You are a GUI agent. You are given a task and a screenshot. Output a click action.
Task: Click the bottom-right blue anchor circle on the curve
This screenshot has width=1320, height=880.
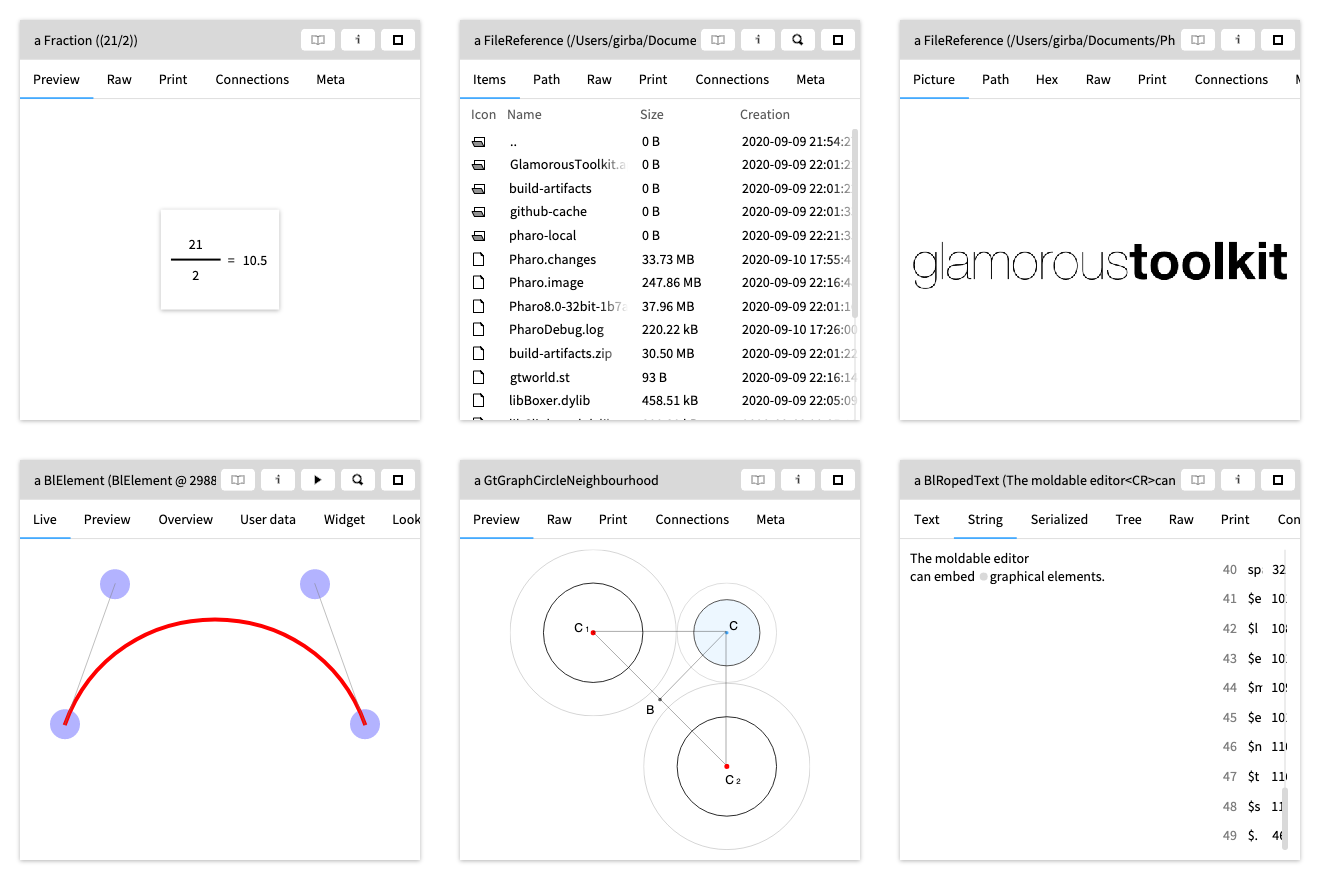pyautogui.click(x=365, y=724)
